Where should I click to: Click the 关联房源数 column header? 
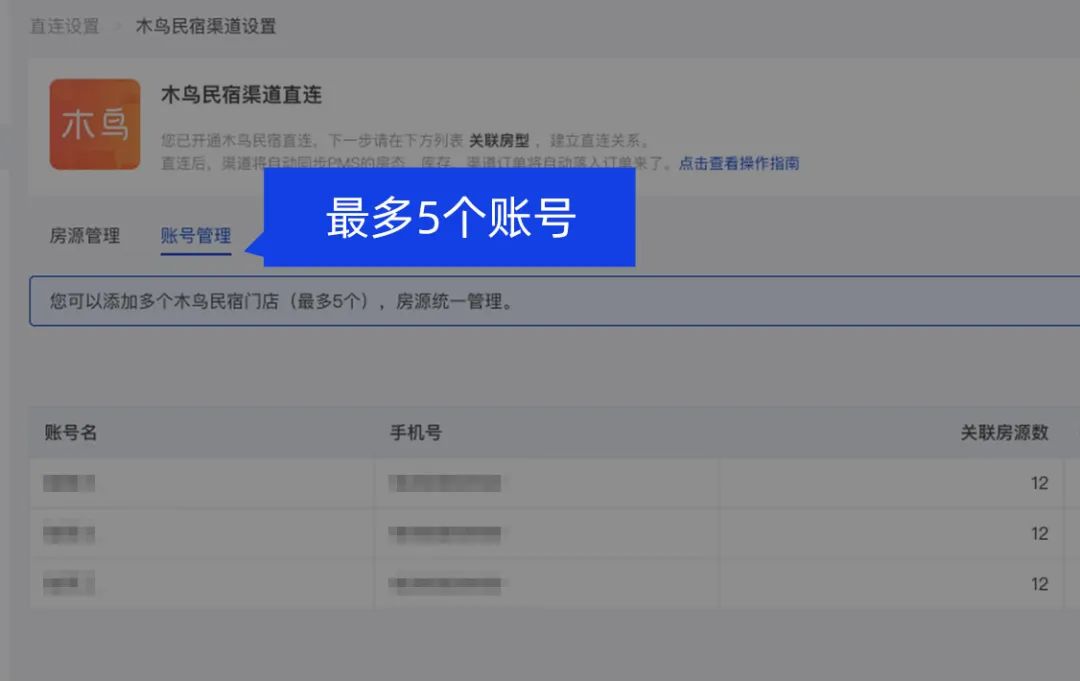point(1004,432)
